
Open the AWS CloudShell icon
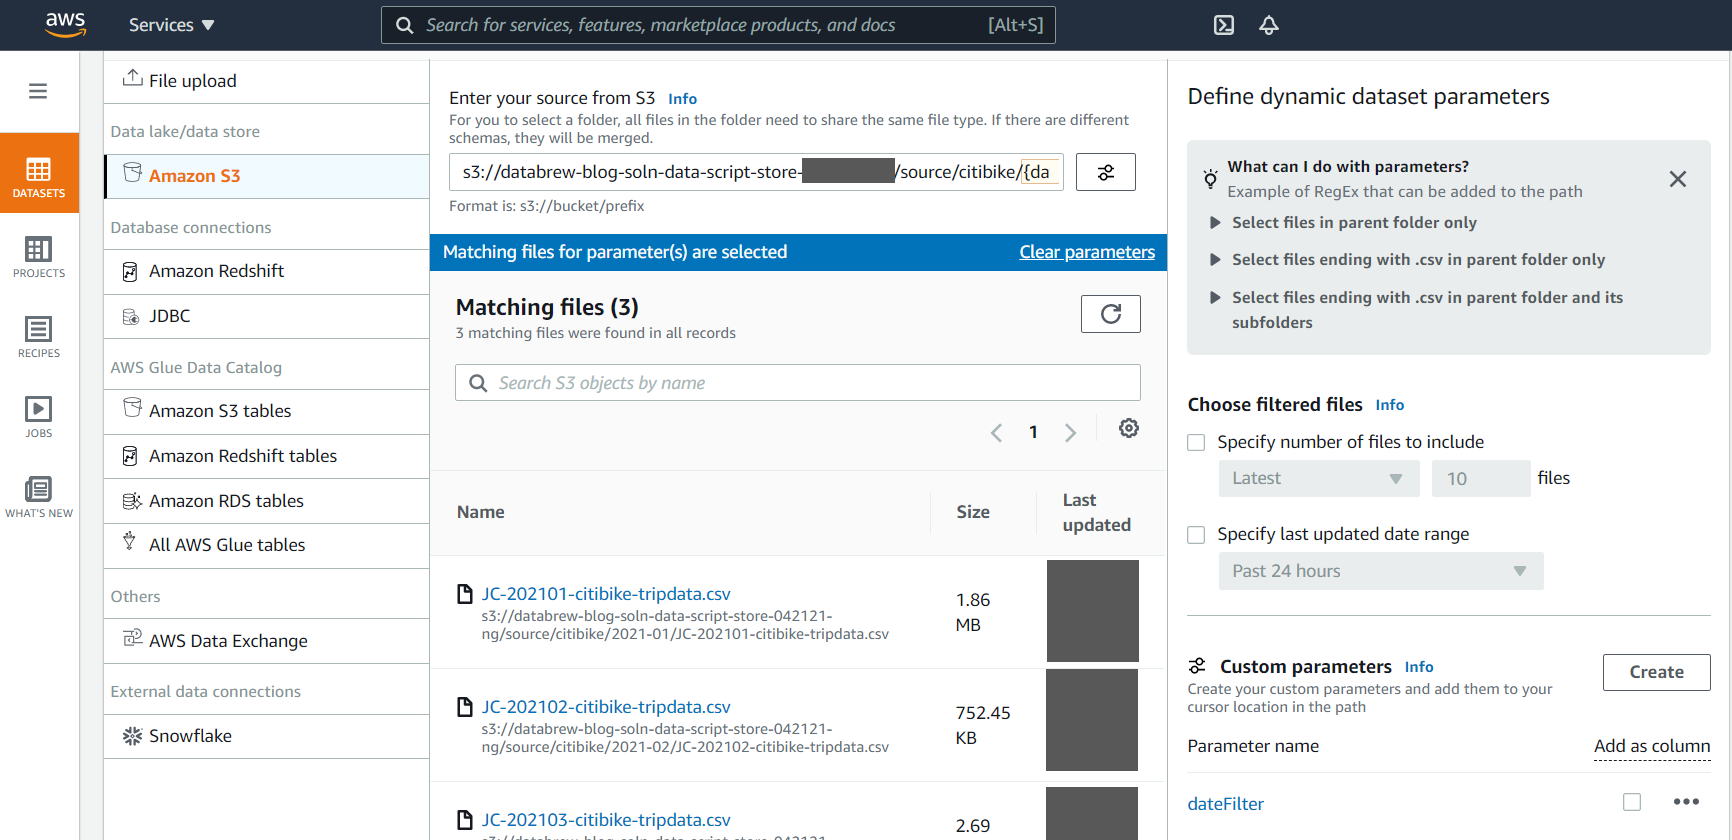[1223, 25]
